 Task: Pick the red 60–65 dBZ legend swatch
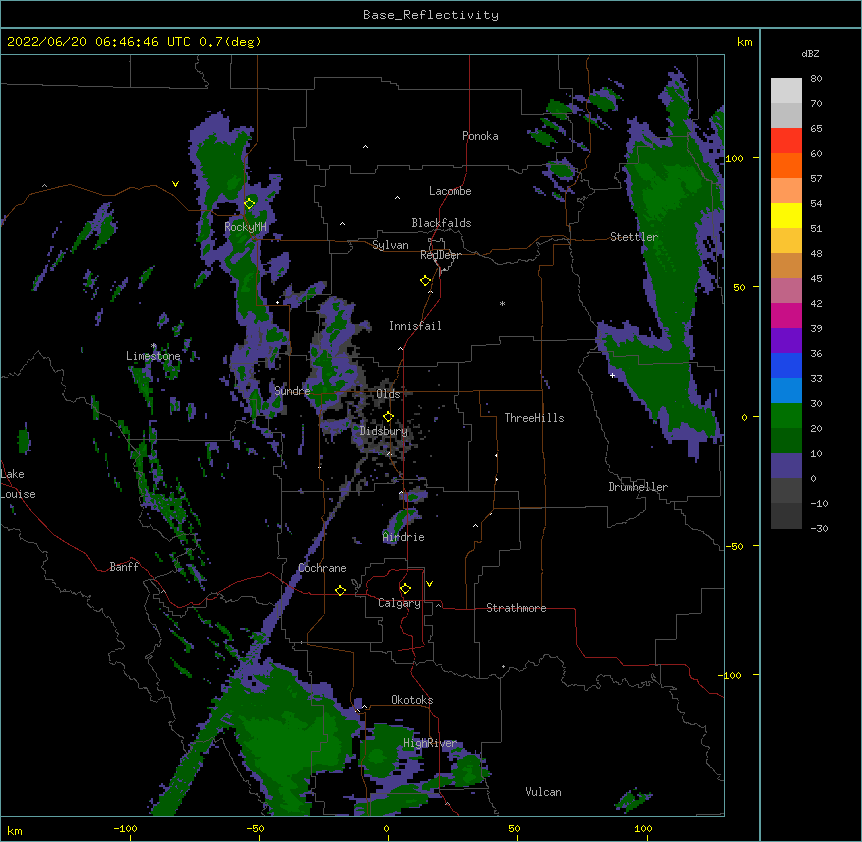tap(786, 141)
